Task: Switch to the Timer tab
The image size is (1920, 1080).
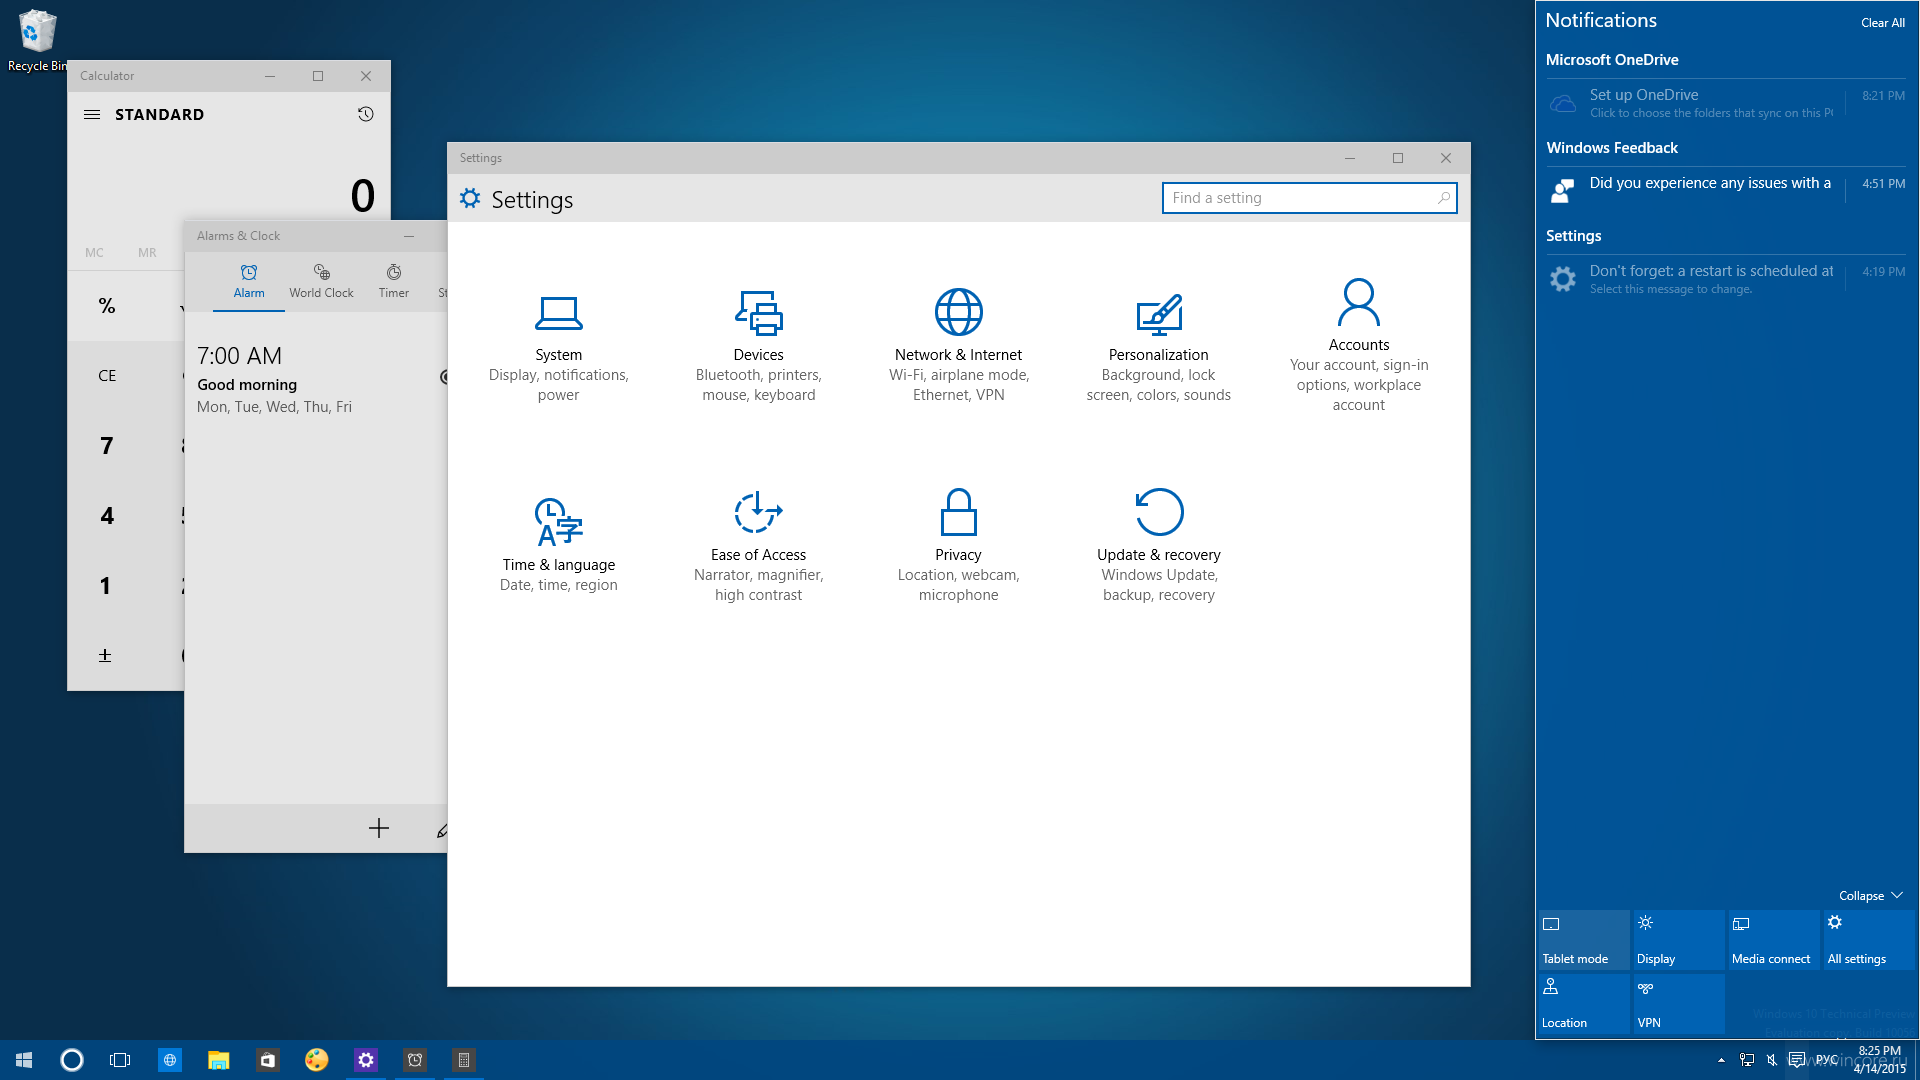Action: pos(394,281)
